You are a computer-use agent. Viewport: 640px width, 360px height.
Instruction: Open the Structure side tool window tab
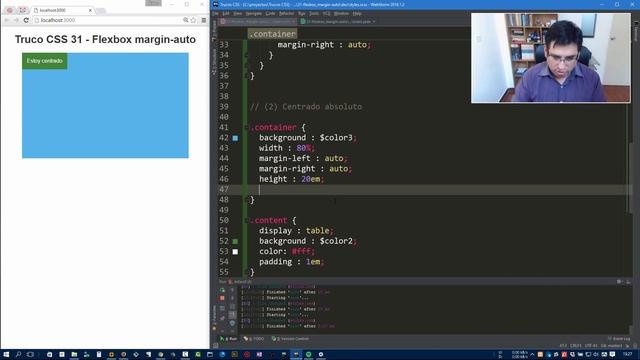(215, 62)
